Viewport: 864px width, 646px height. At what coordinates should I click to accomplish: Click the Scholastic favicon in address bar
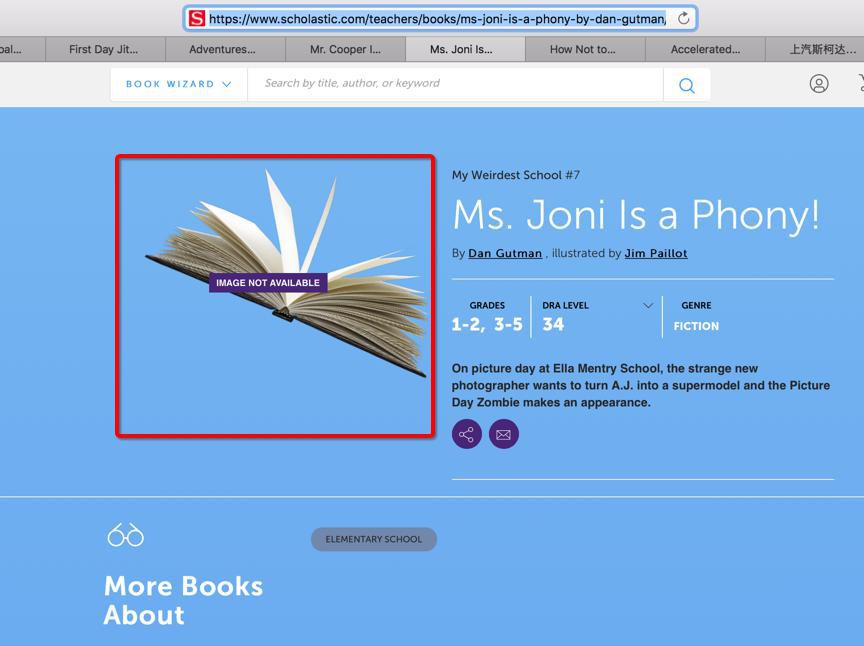point(197,19)
